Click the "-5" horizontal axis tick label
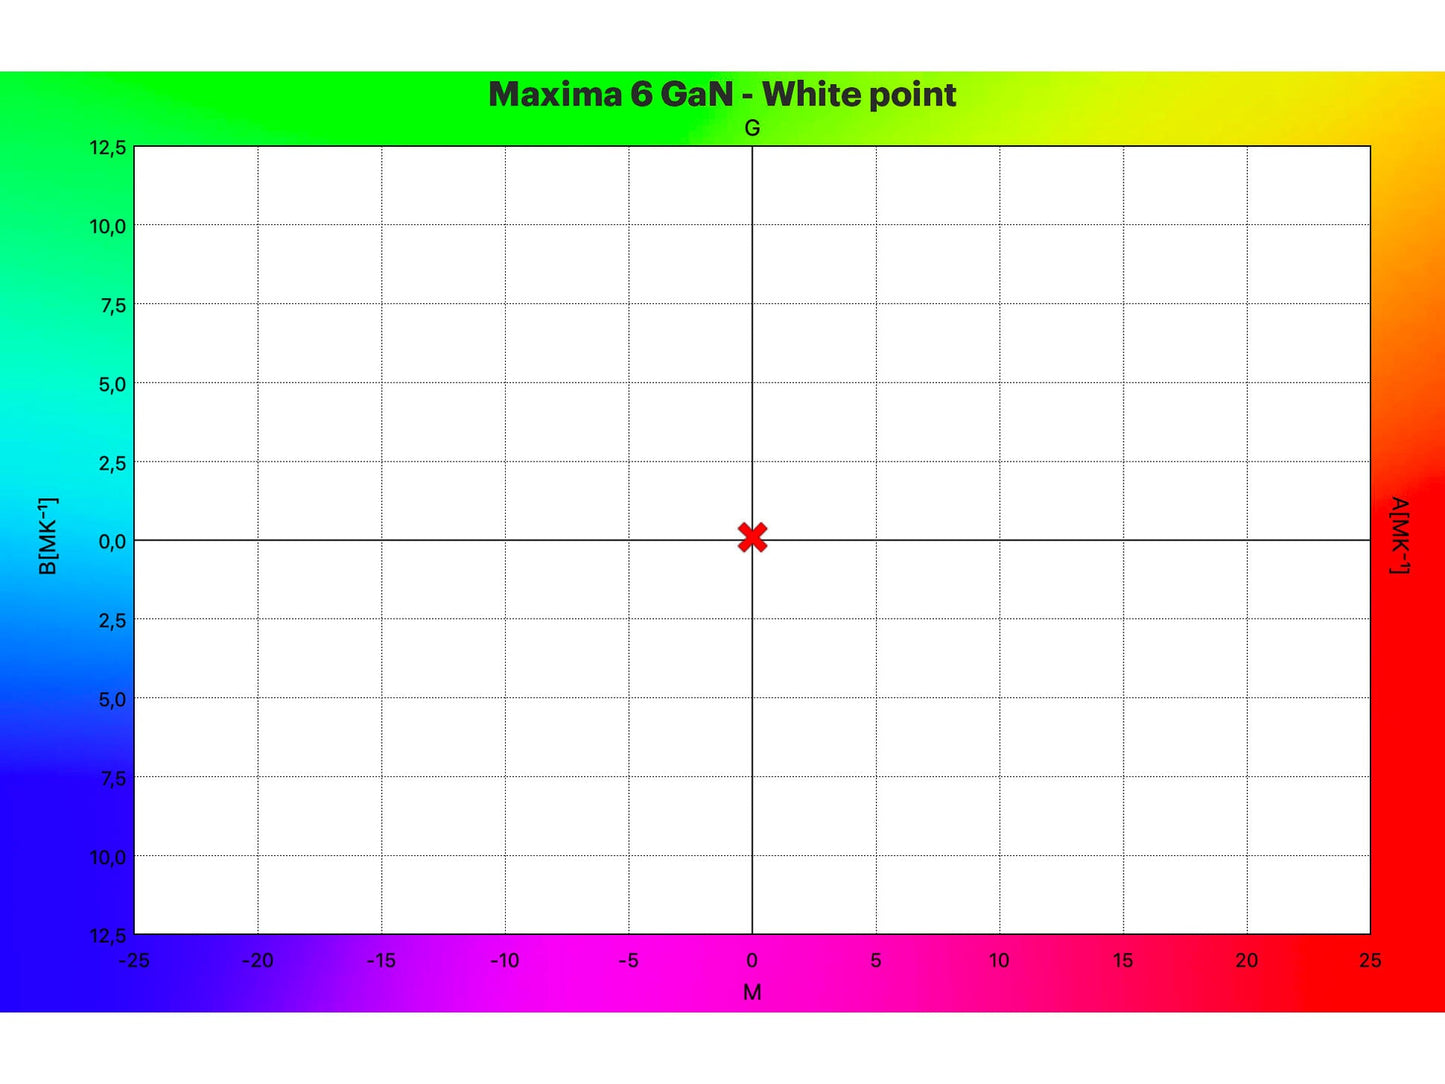1445x1084 pixels. pos(628,960)
